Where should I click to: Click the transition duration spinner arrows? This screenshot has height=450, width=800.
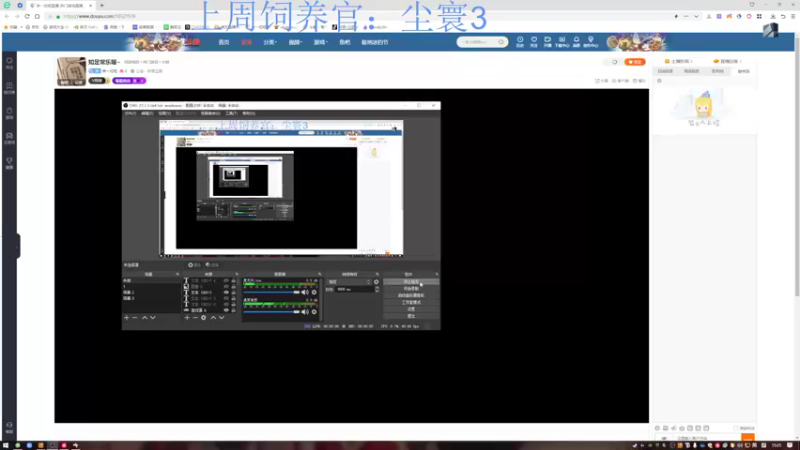(x=377, y=289)
